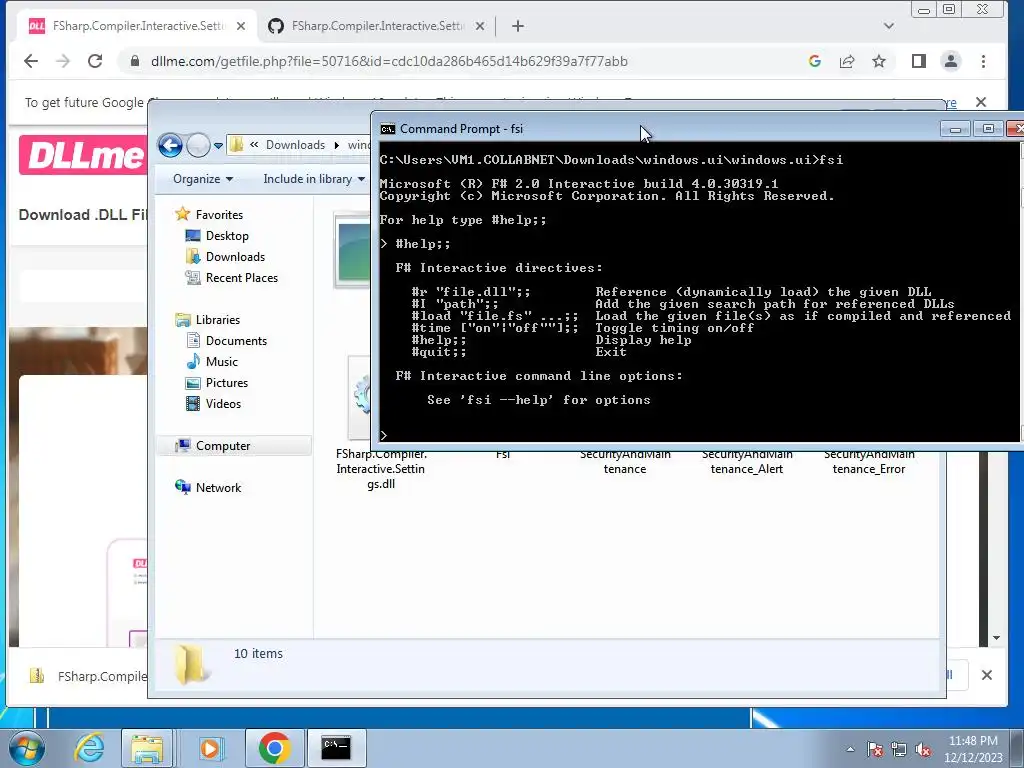Image resolution: width=1024 pixels, height=768 pixels.
Task: Click the fsi prompt input line
Action: tap(699, 435)
